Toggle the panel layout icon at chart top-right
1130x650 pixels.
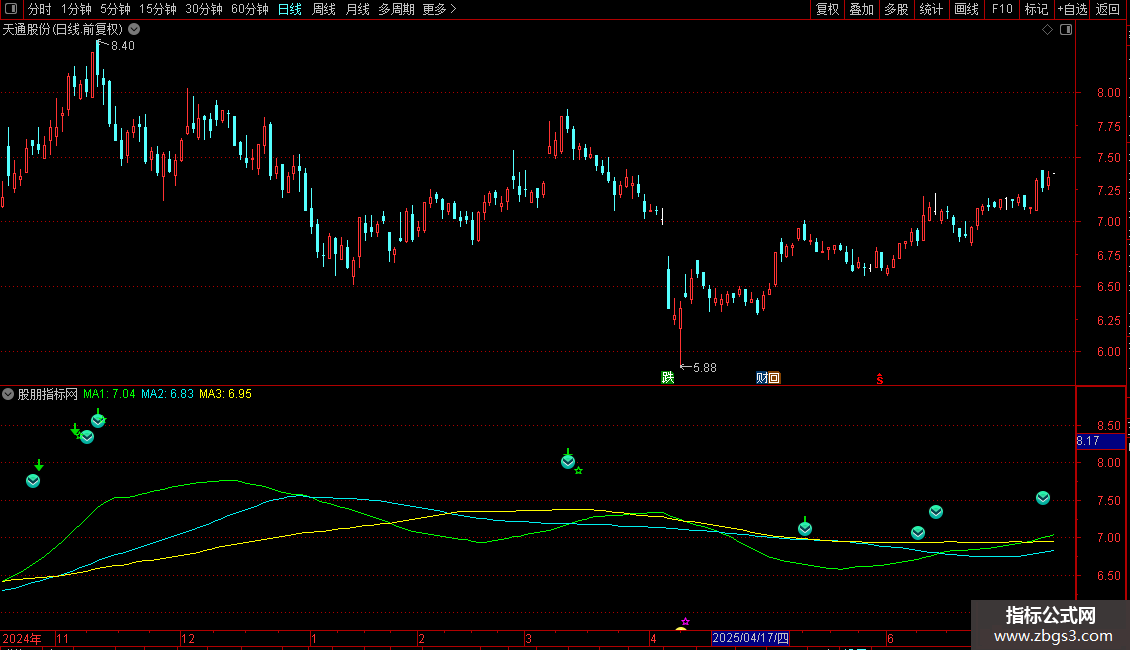[x=1066, y=30]
